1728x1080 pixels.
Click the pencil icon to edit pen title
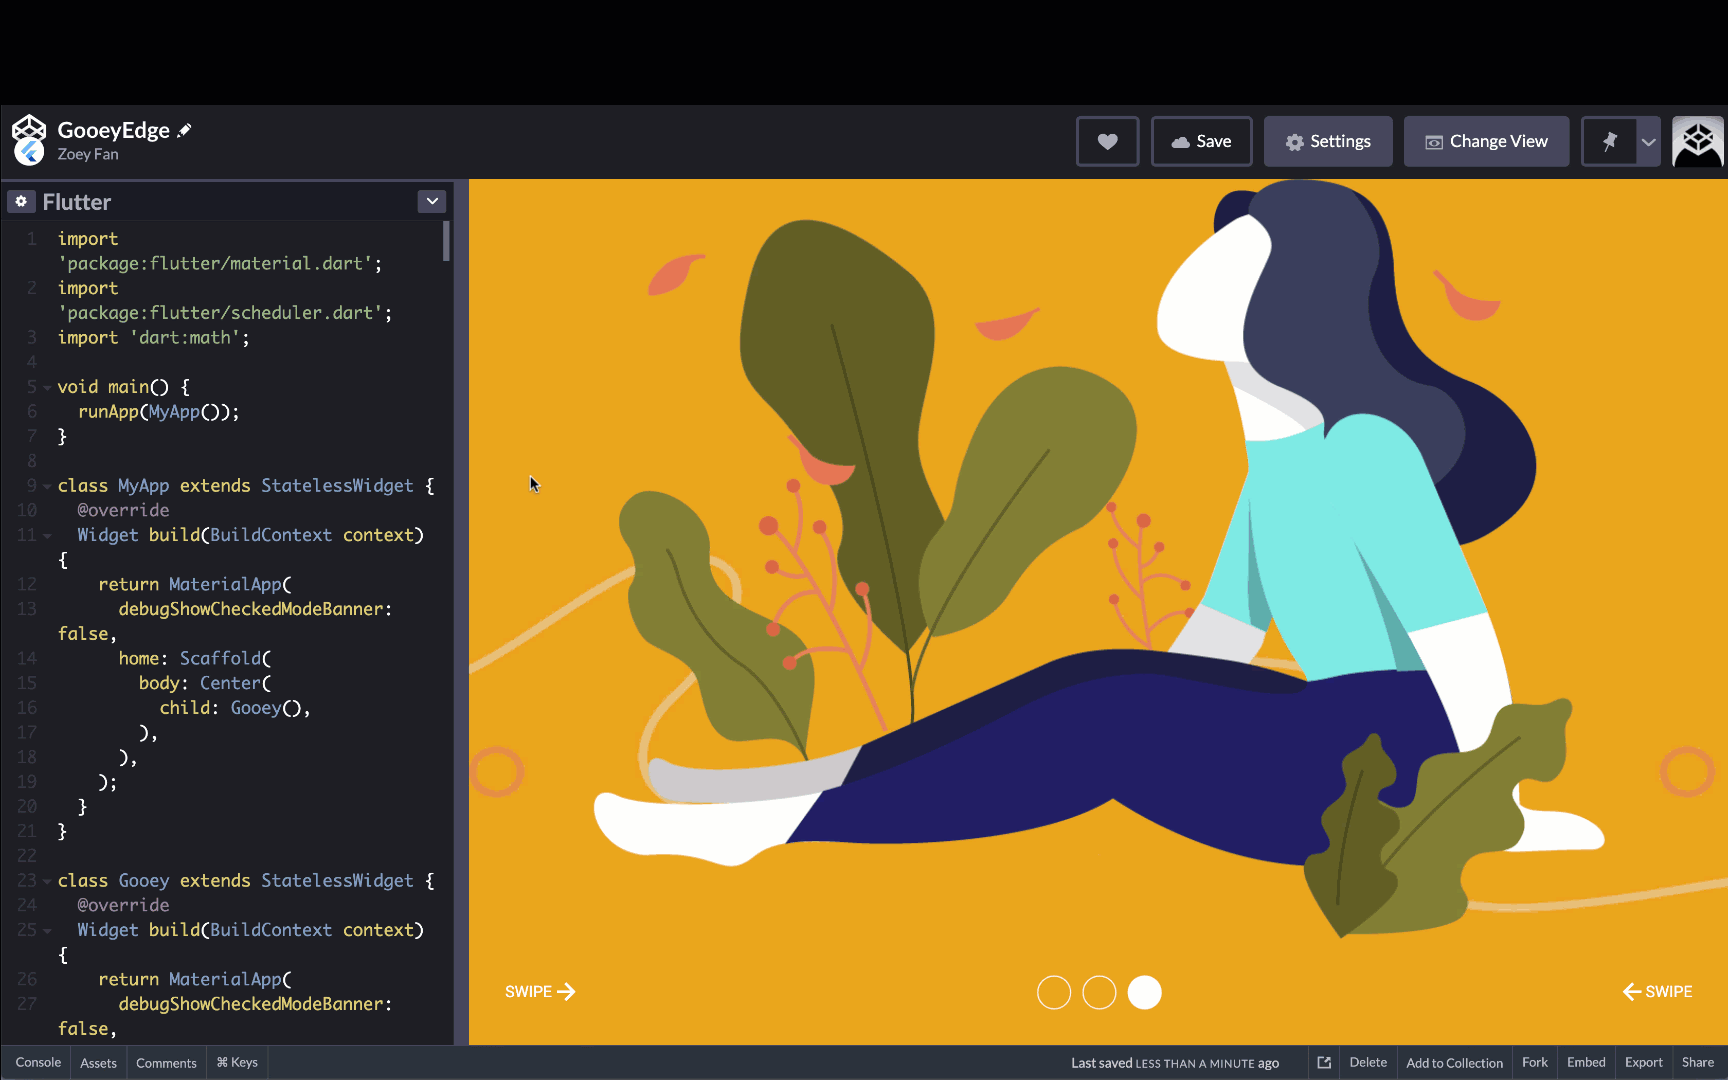click(184, 131)
